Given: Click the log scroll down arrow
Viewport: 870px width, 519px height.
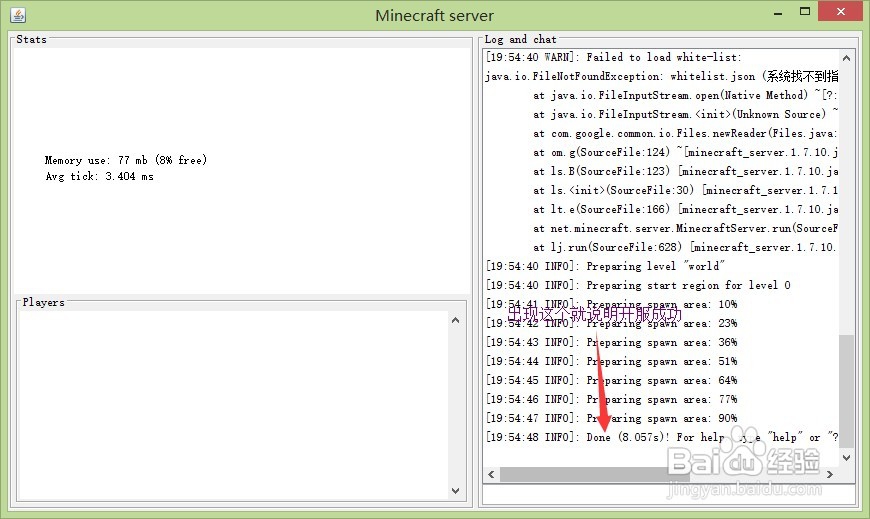Looking at the screenshot, I should (846, 458).
